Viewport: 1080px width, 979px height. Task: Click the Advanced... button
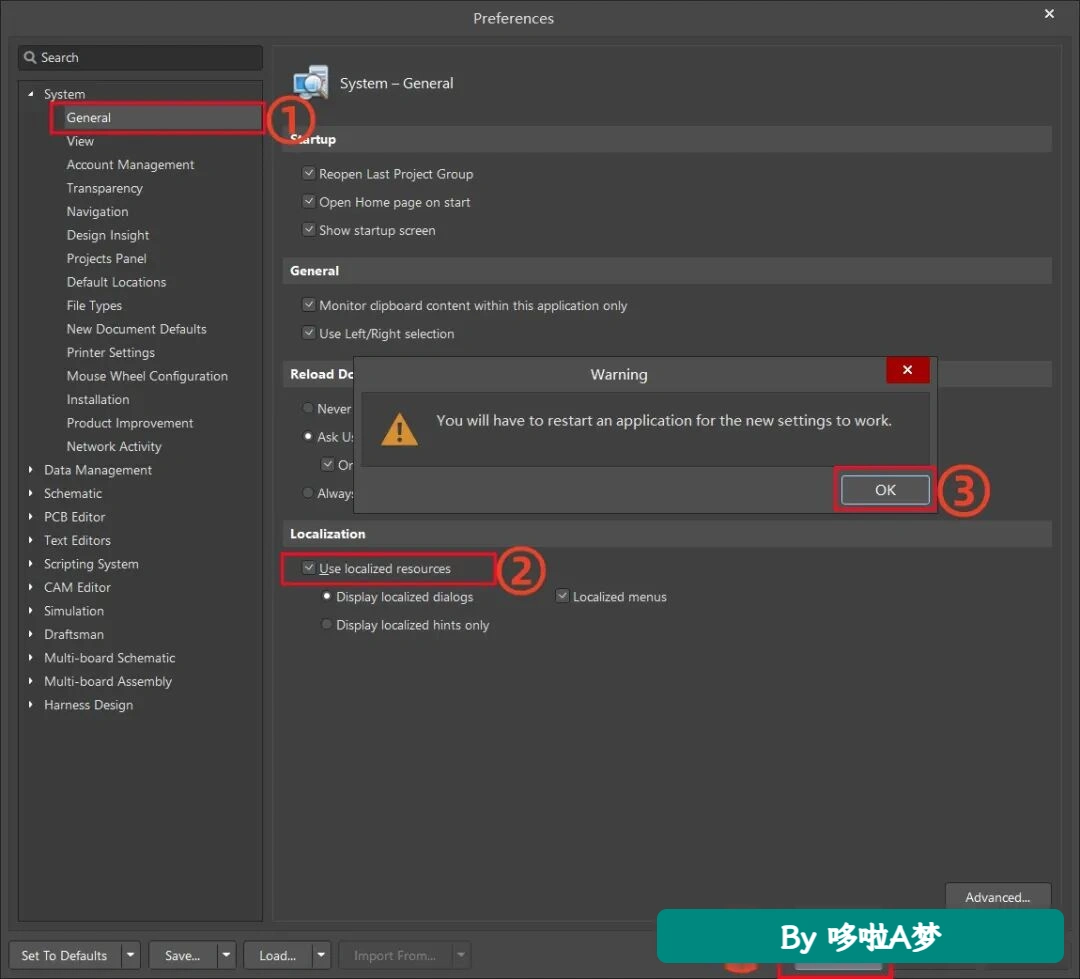pyautogui.click(x=997, y=896)
